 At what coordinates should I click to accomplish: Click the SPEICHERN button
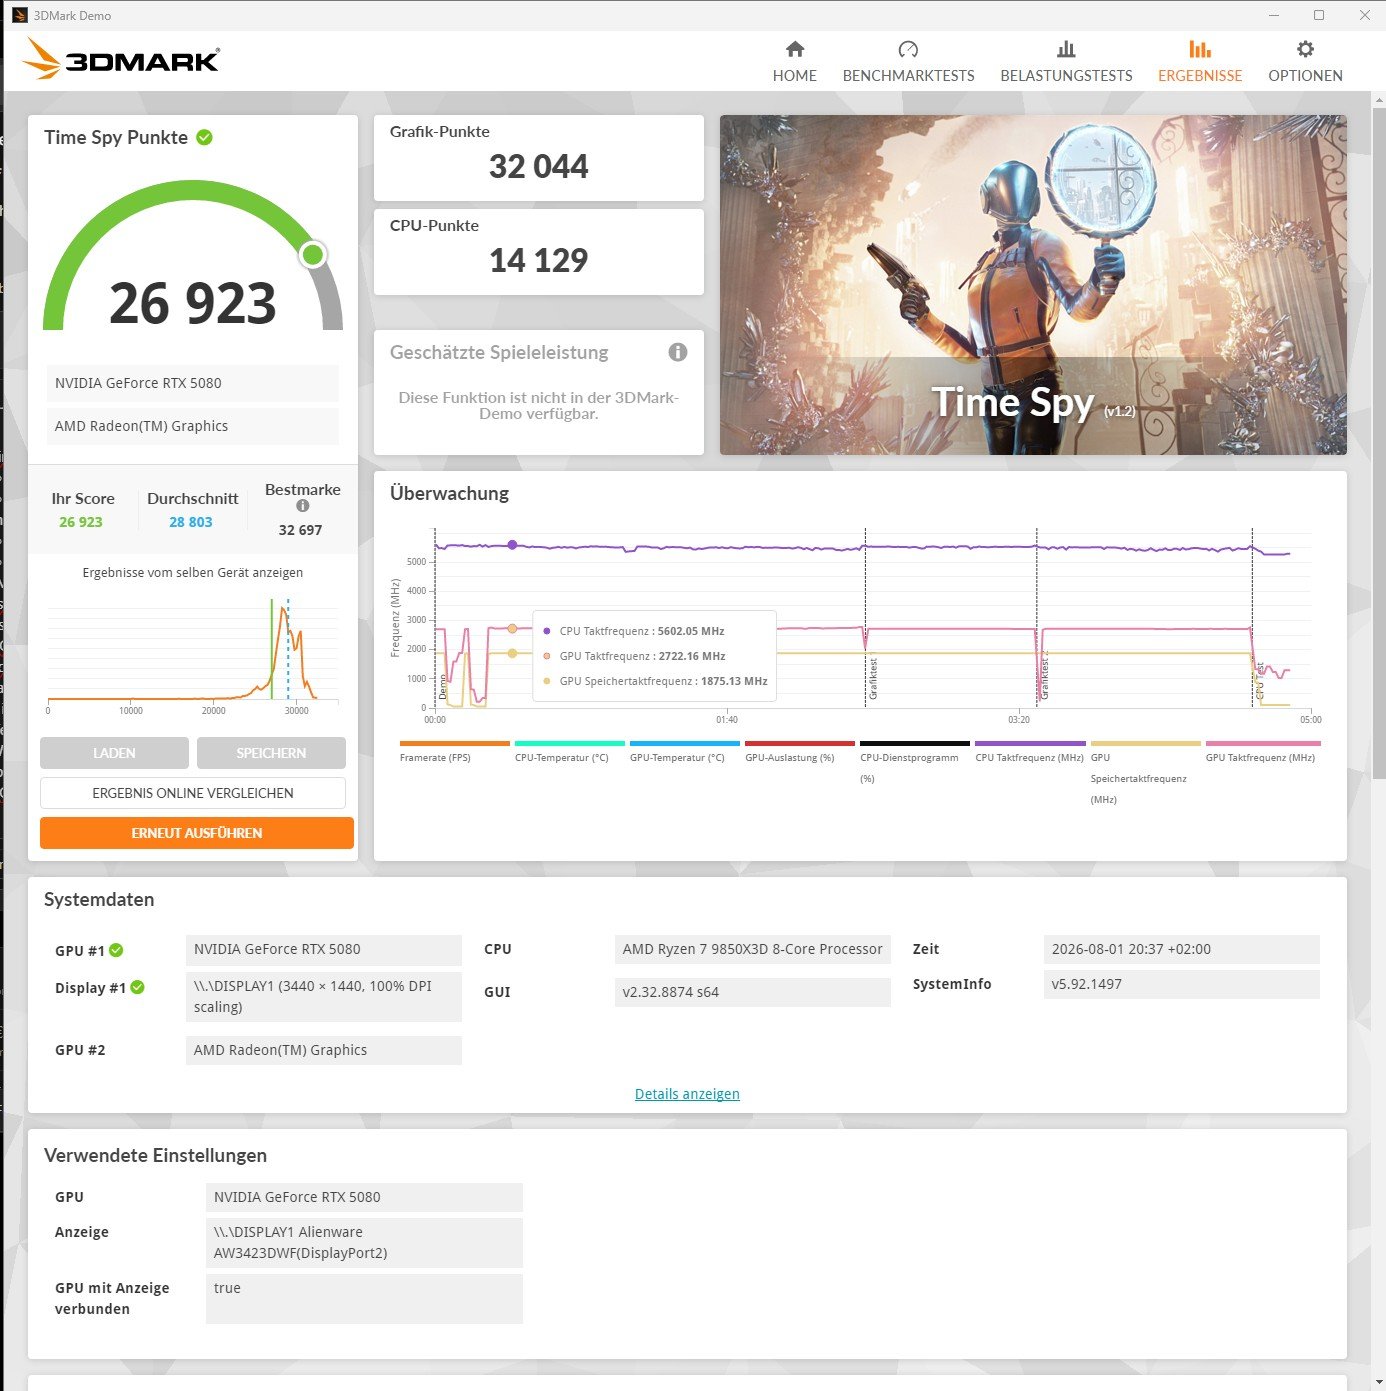(271, 753)
